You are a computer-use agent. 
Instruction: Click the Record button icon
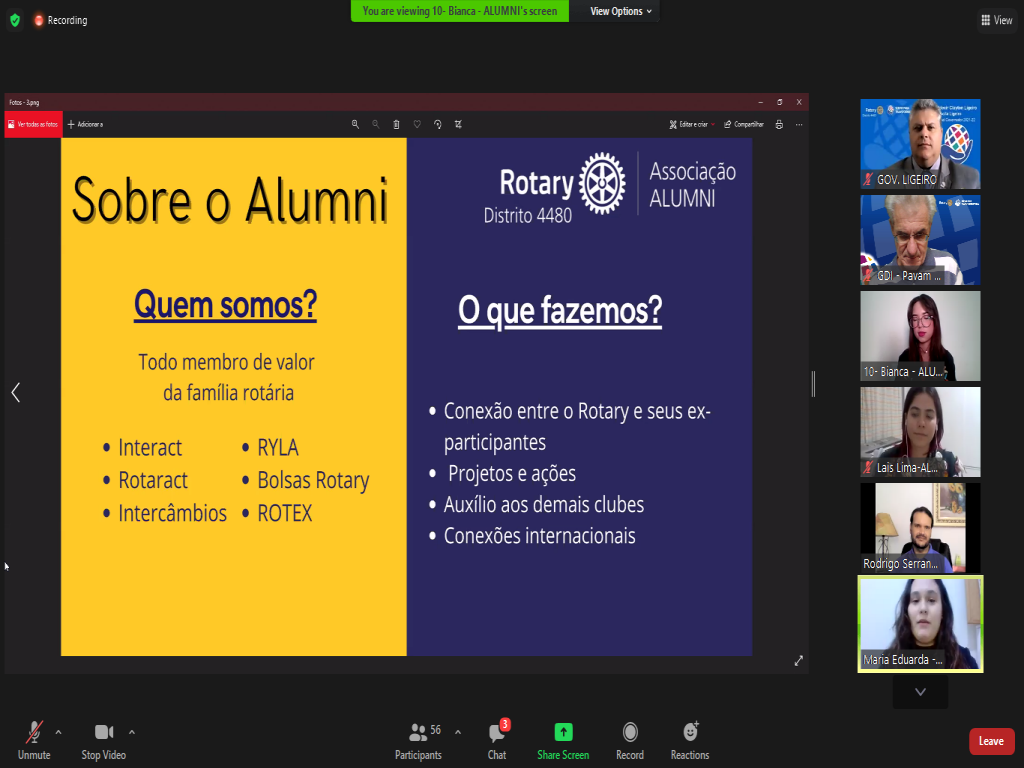(x=630, y=733)
